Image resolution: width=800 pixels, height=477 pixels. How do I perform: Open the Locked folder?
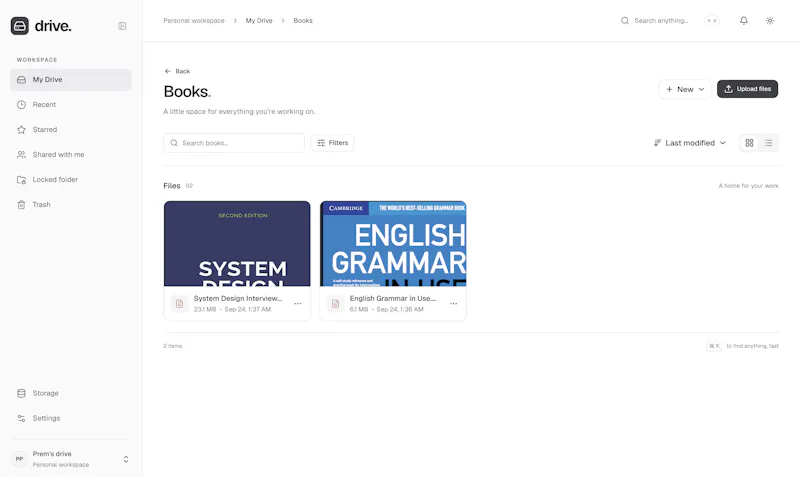(x=71, y=180)
